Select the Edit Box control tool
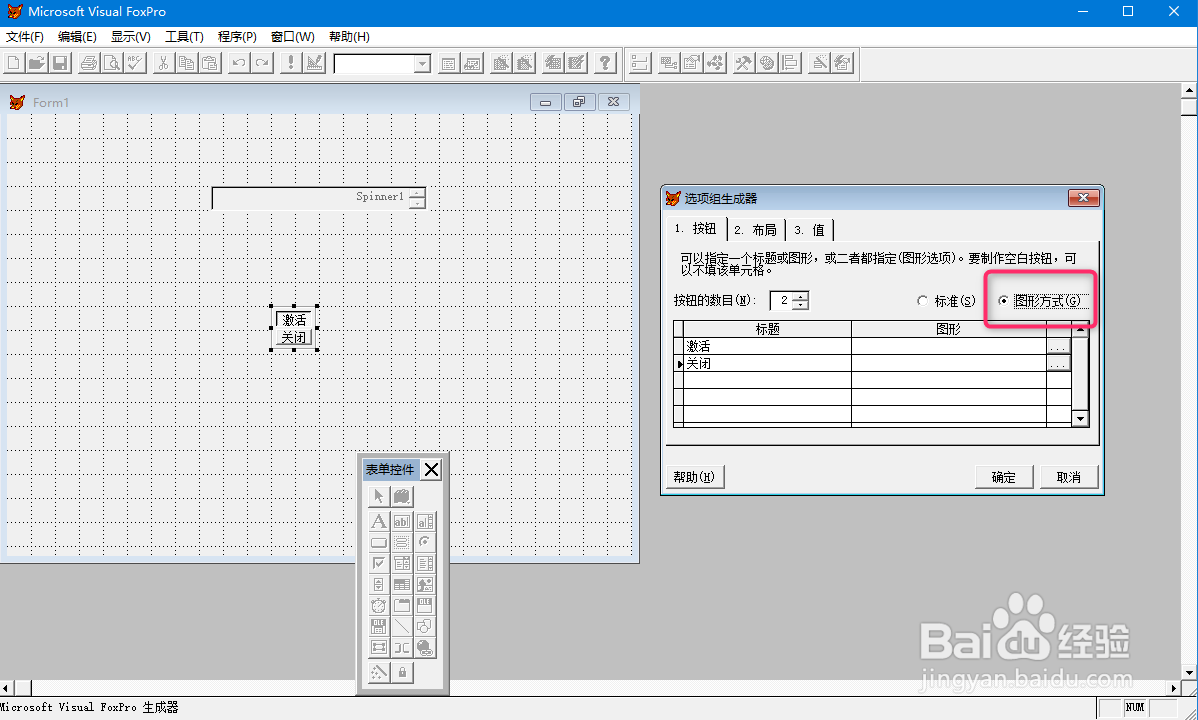1198x720 pixels. click(425, 521)
